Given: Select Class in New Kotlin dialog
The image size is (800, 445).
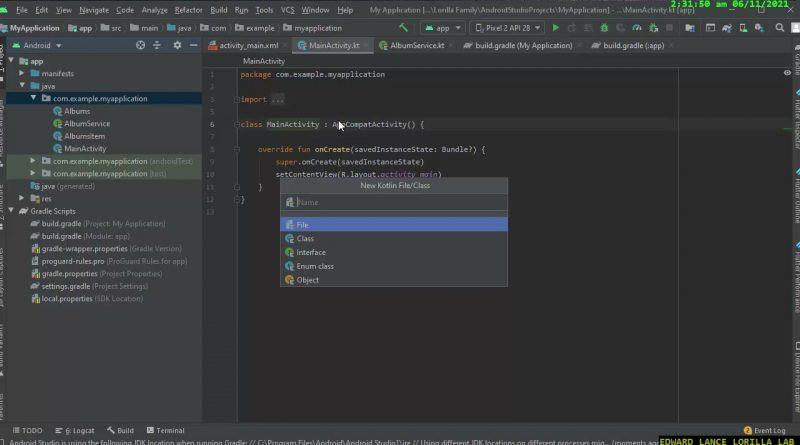Looking at the screenshot, I should click(394, 238).
